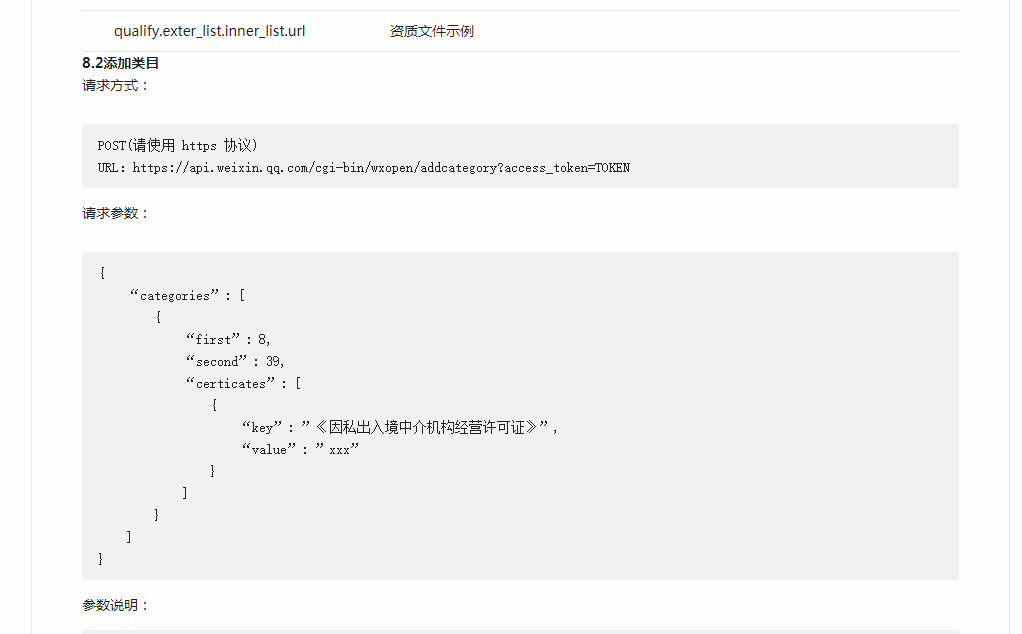Click the "categories" key in the JSON

[174, 296]
